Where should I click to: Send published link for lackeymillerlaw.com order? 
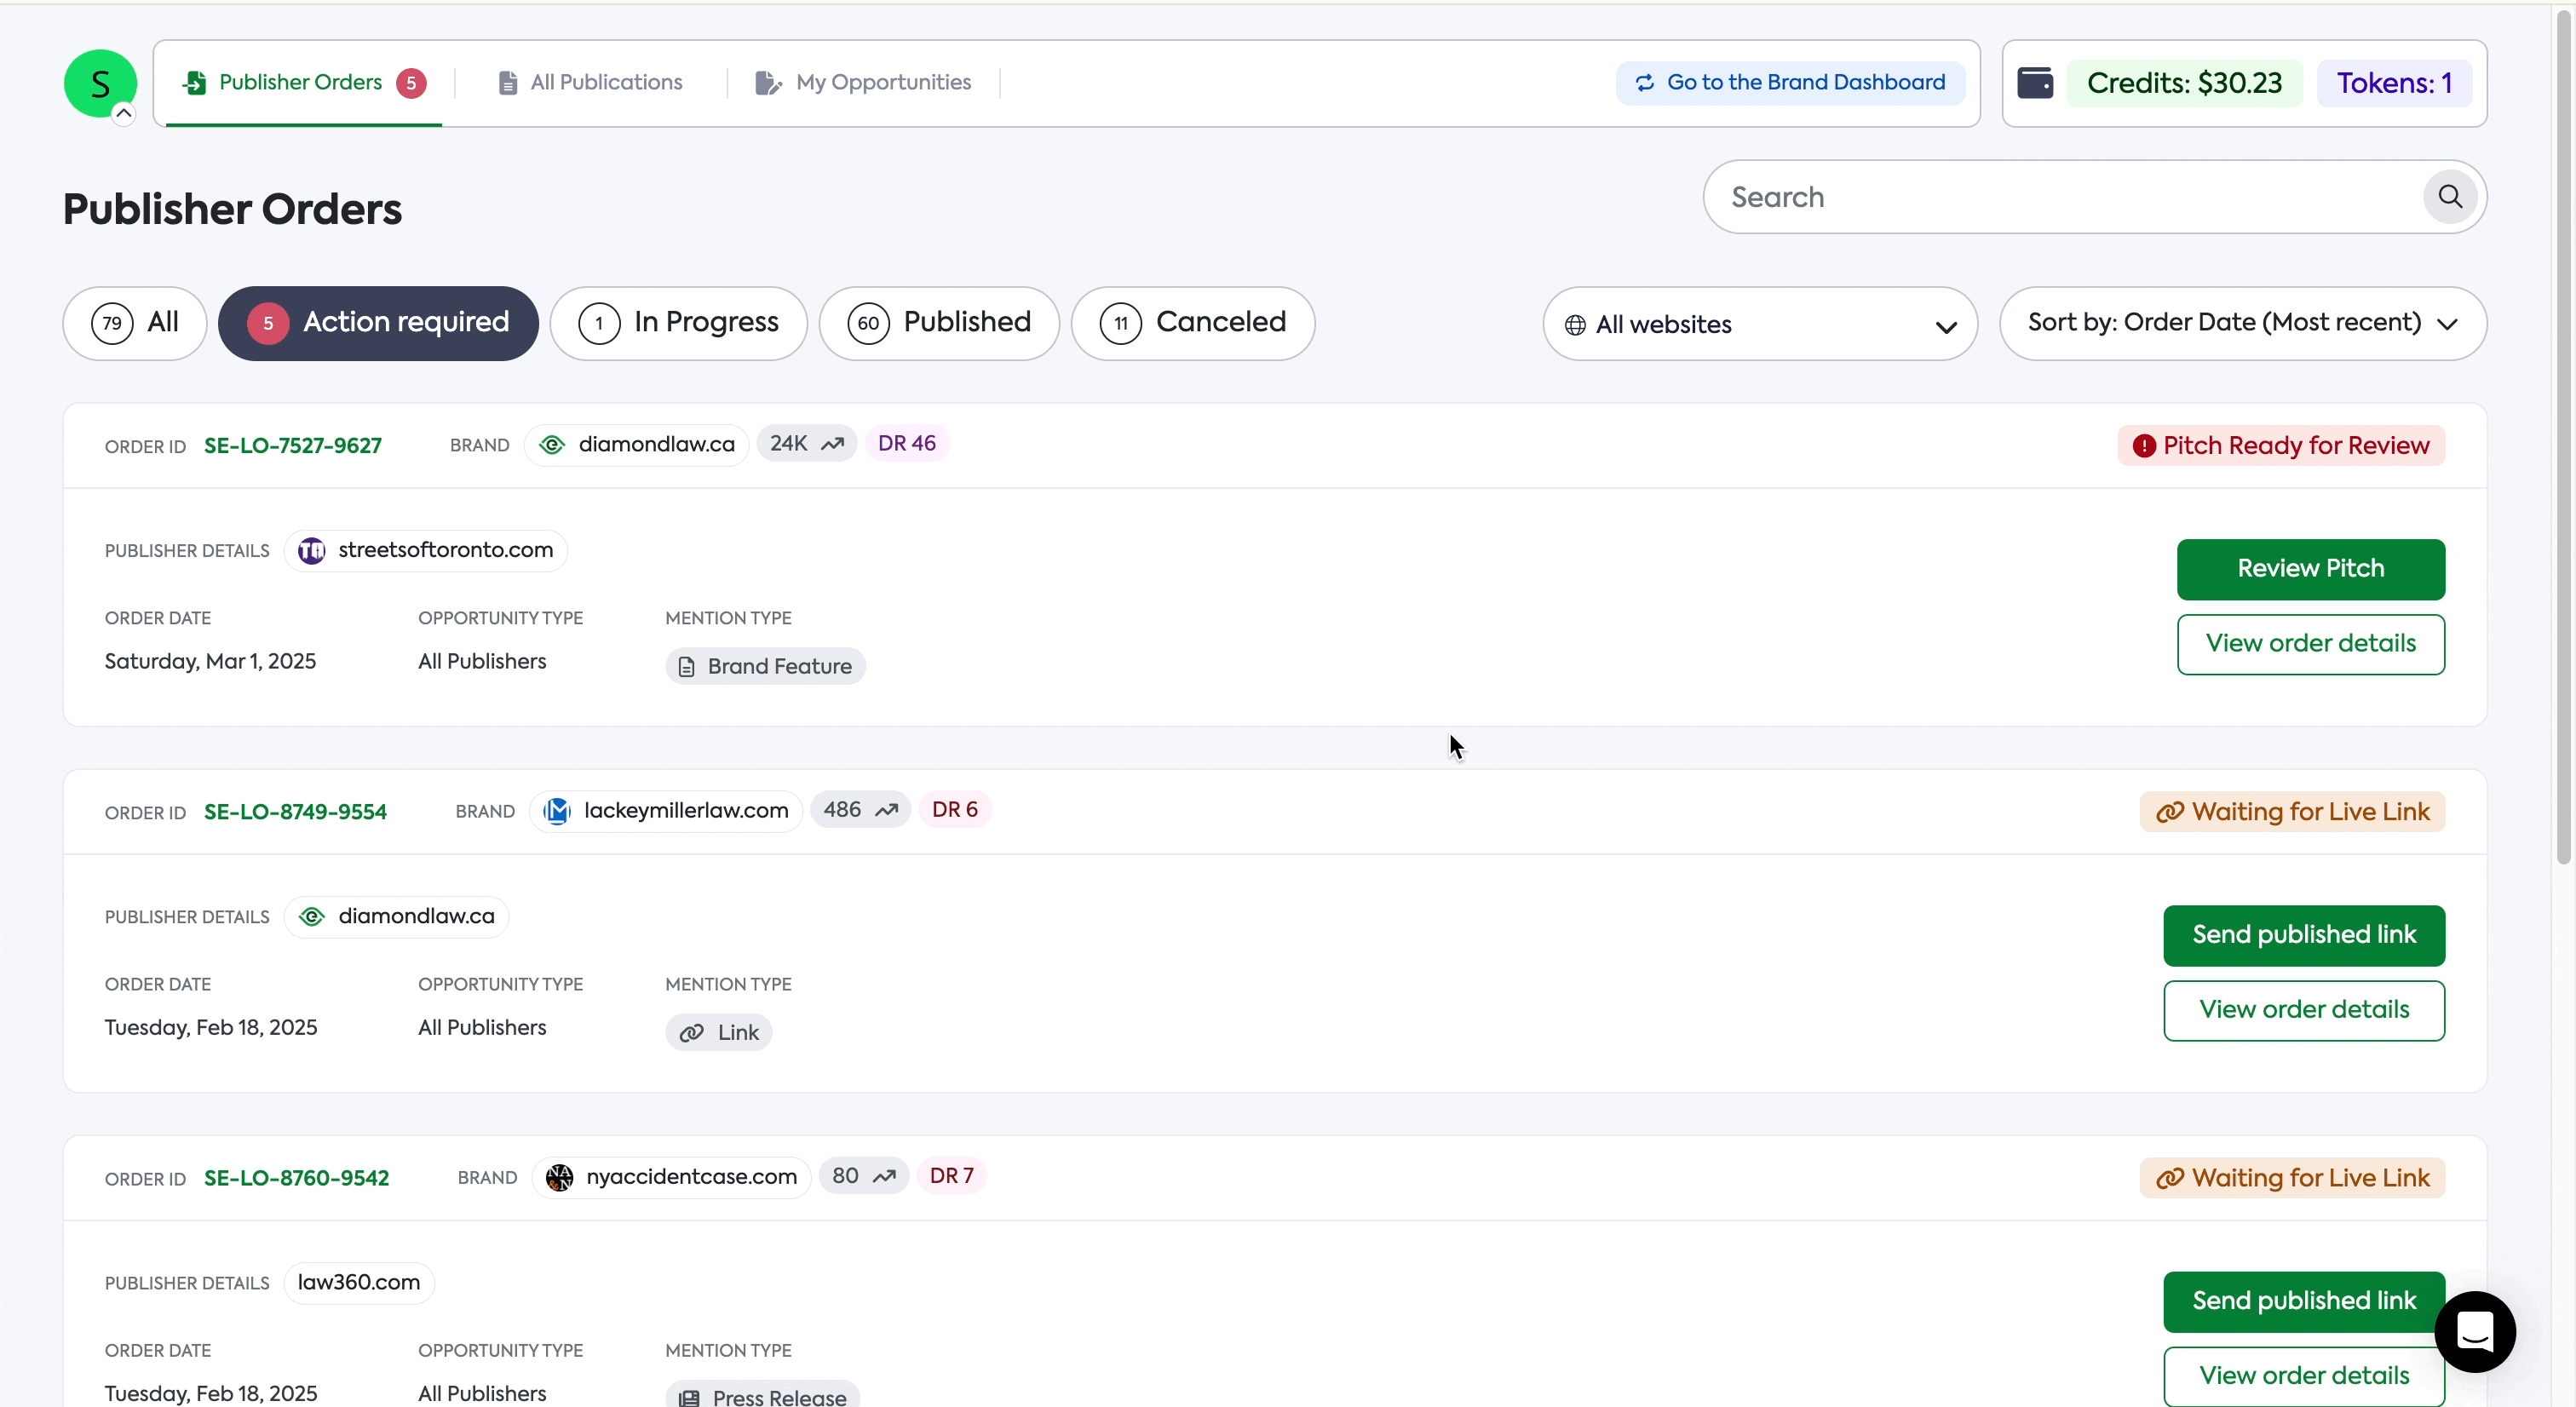click(x=2304, y=935)
